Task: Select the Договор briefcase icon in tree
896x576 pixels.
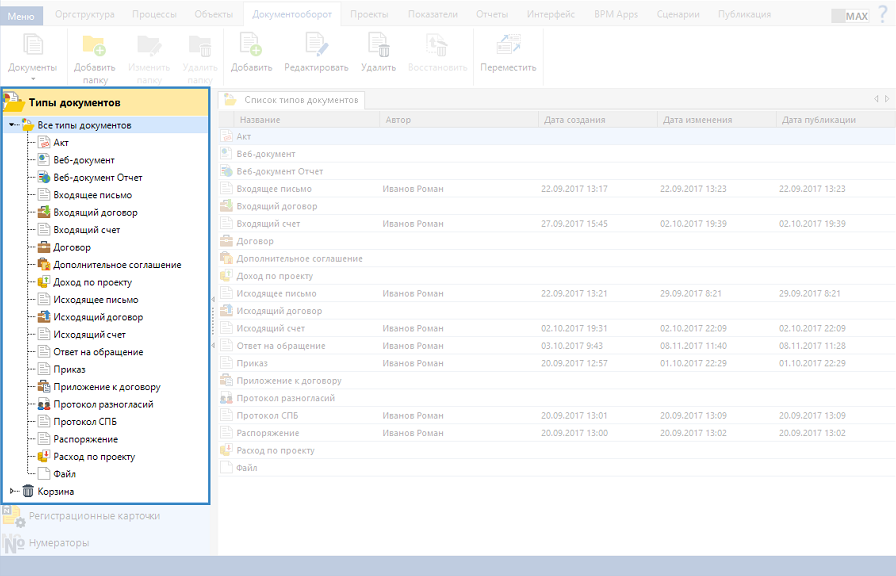Action: pyautogui.click(x=44, y=247)
